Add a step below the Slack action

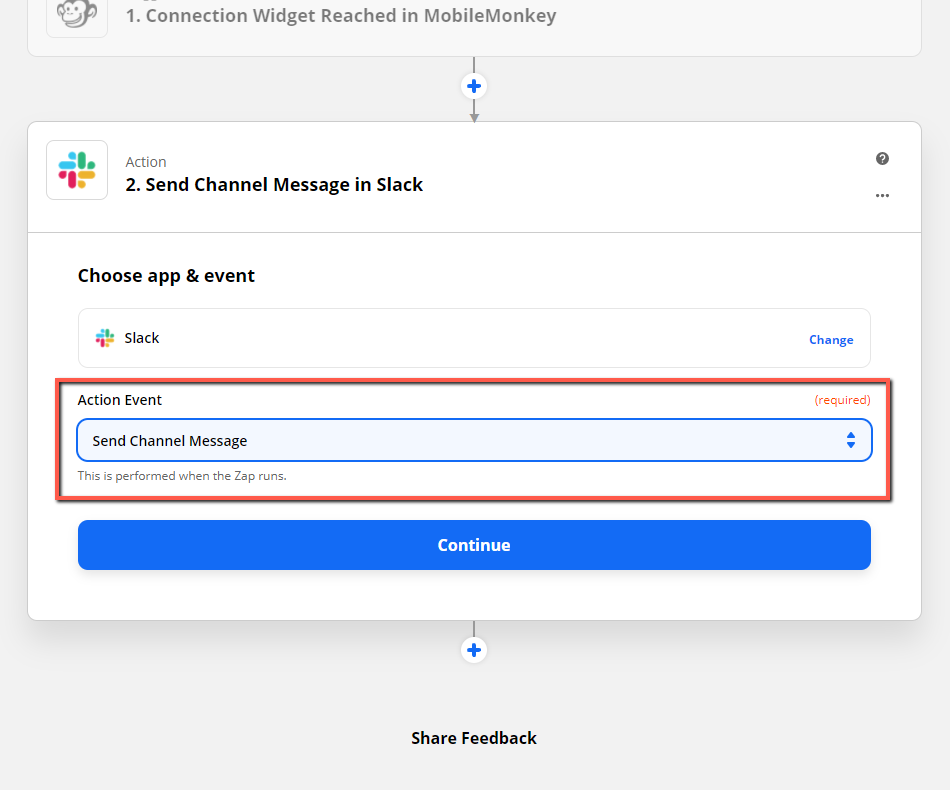click(474, 650)
